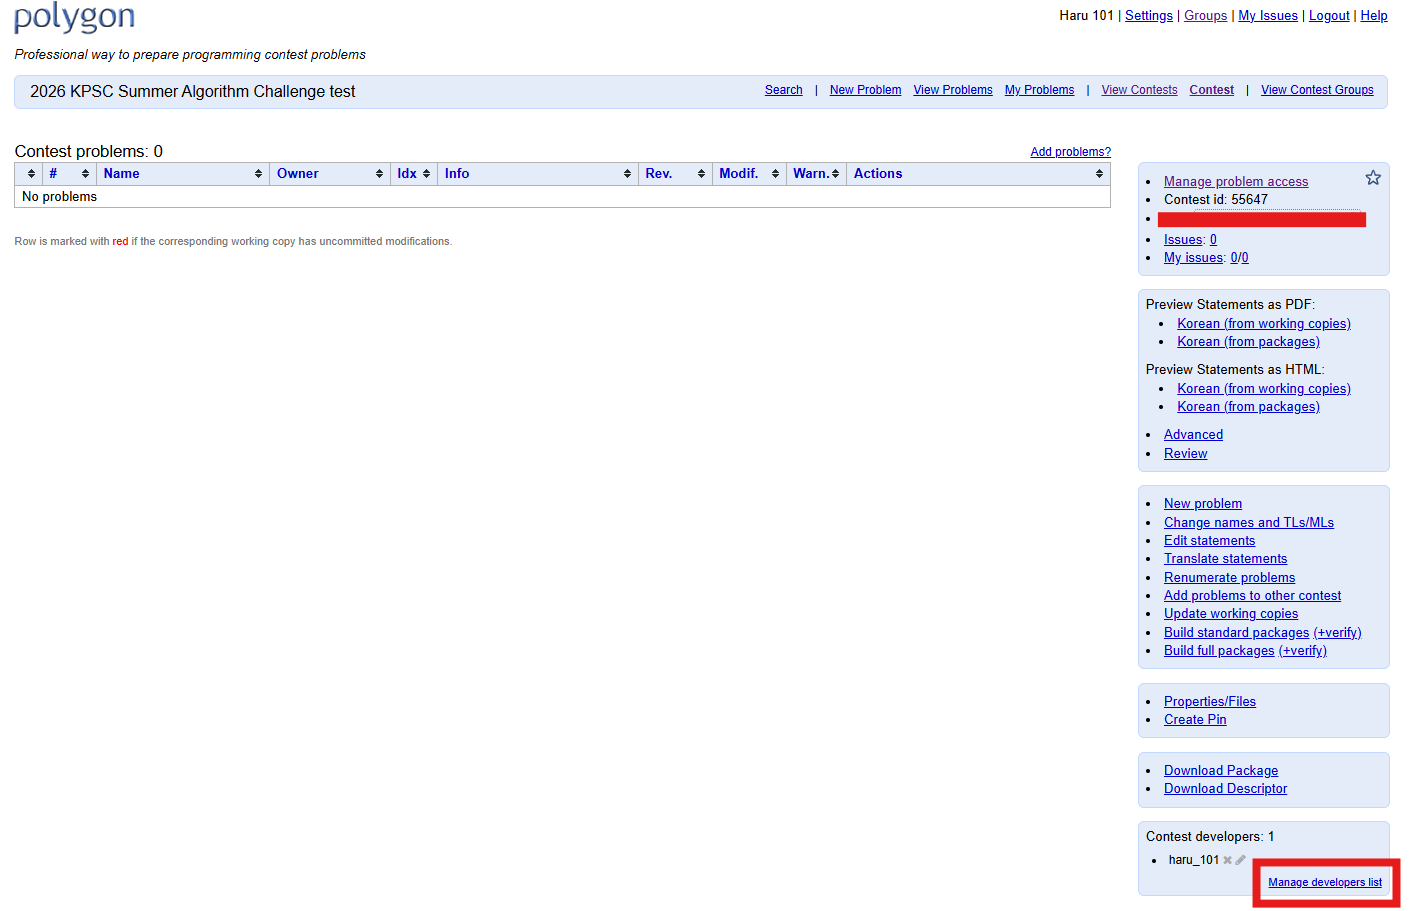Open Manage developers list

(x=1325, y=883)
